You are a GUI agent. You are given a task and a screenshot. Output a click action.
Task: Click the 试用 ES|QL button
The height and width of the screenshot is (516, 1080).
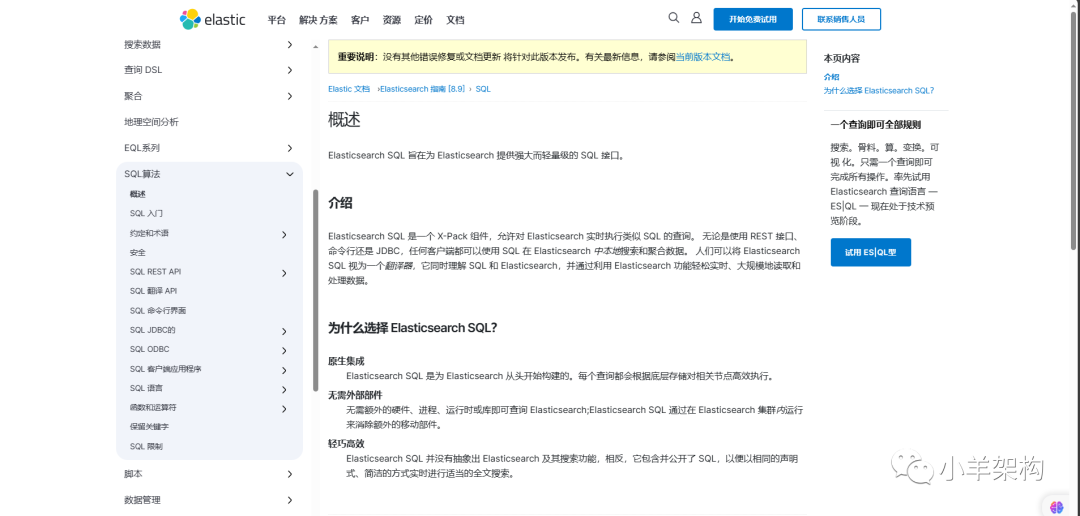click(871, 252)
